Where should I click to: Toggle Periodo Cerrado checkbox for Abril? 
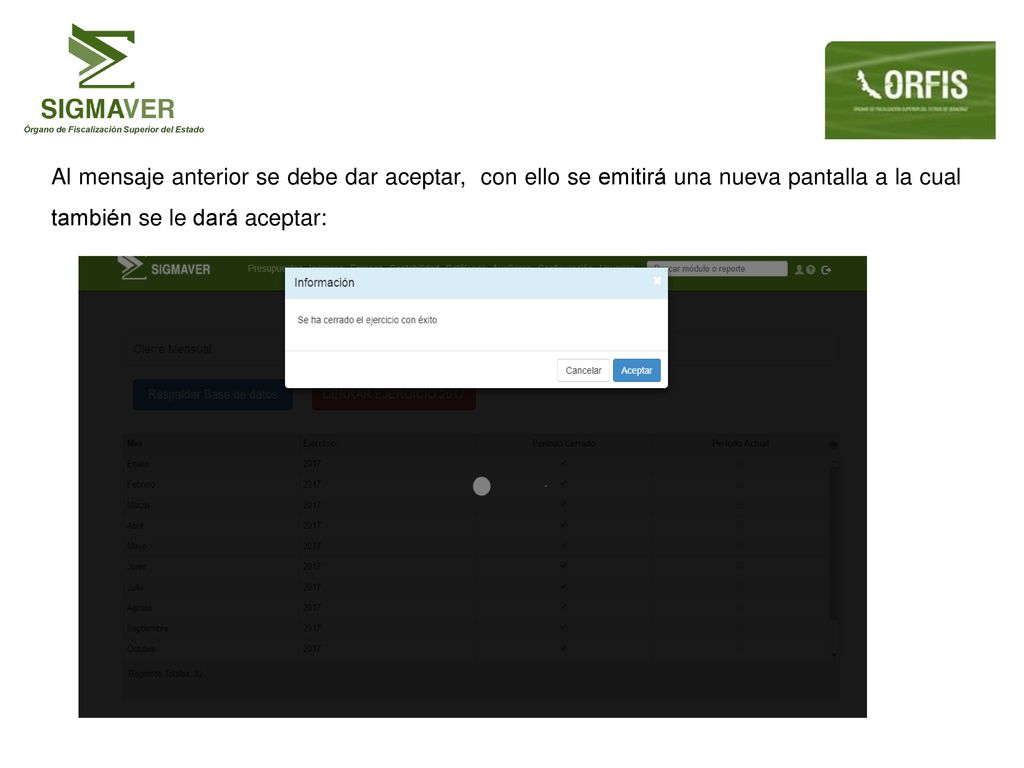pos(564,525)
